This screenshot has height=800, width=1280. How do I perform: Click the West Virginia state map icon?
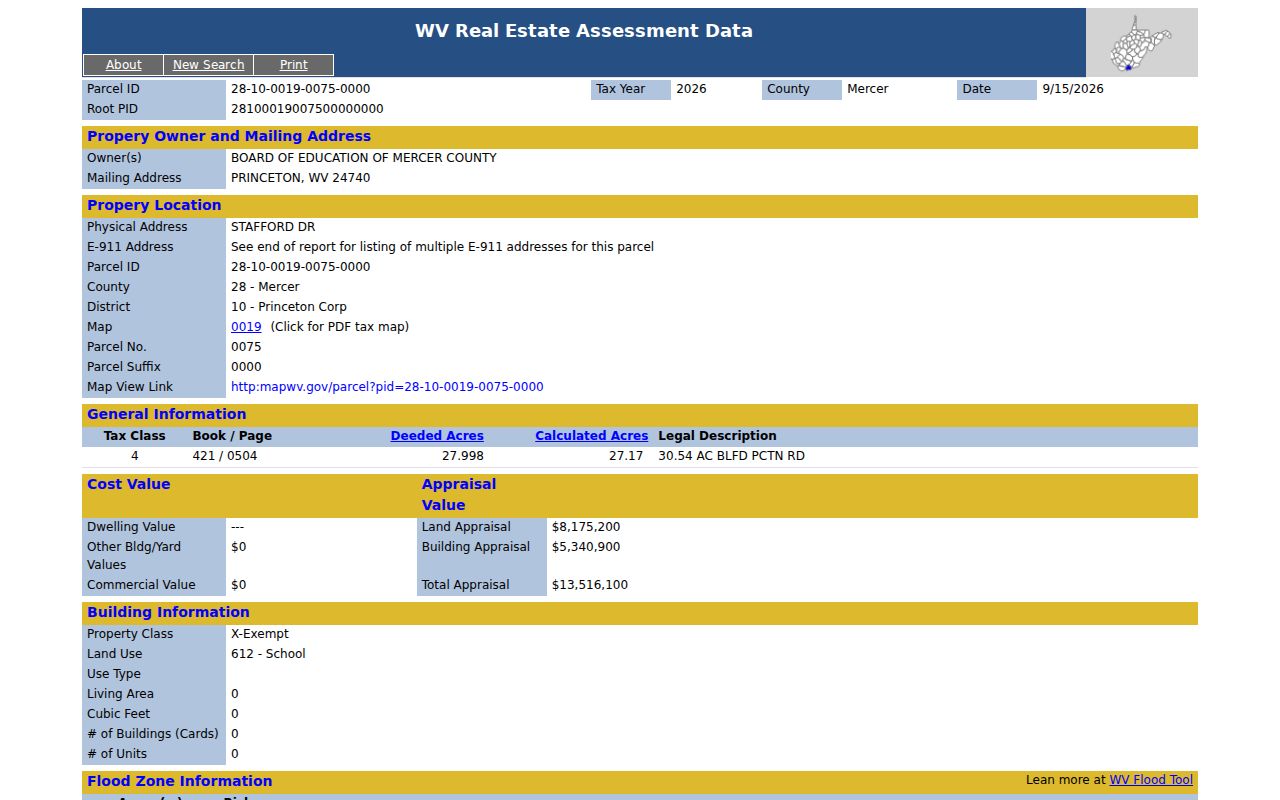coord(1141,43)
